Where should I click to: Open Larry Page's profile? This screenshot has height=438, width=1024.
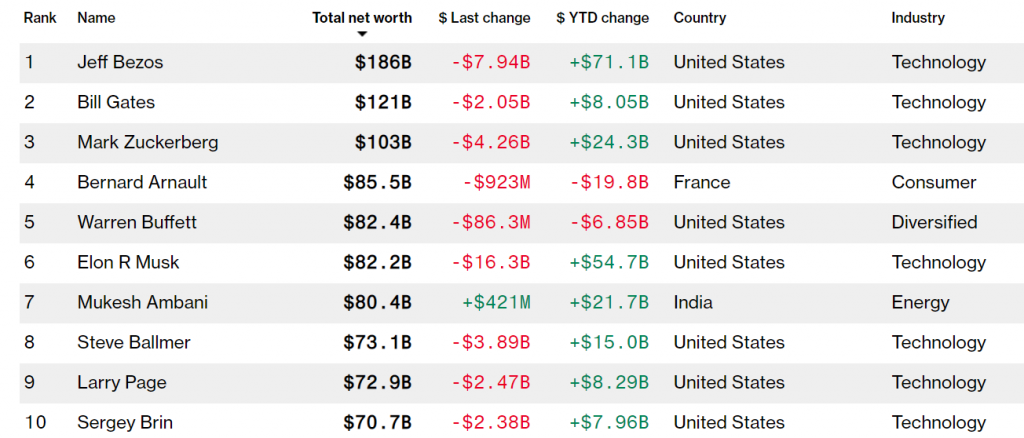click(122, 382)
